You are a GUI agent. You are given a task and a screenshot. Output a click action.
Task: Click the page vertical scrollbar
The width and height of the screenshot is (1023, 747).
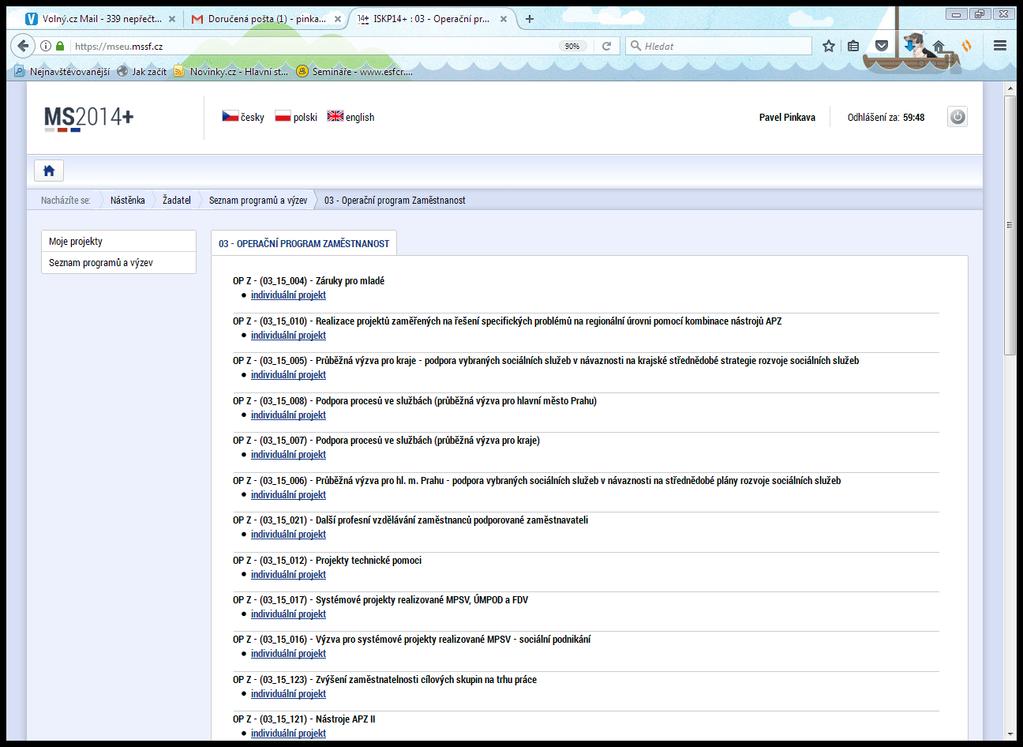[x=1009, y=225]
